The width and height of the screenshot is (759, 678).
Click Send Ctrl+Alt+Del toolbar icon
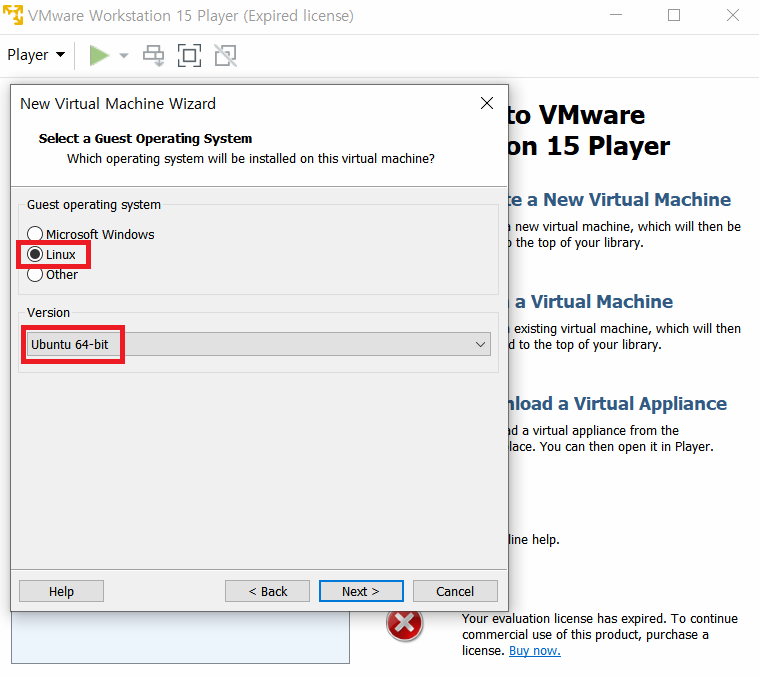coord(153,55)
